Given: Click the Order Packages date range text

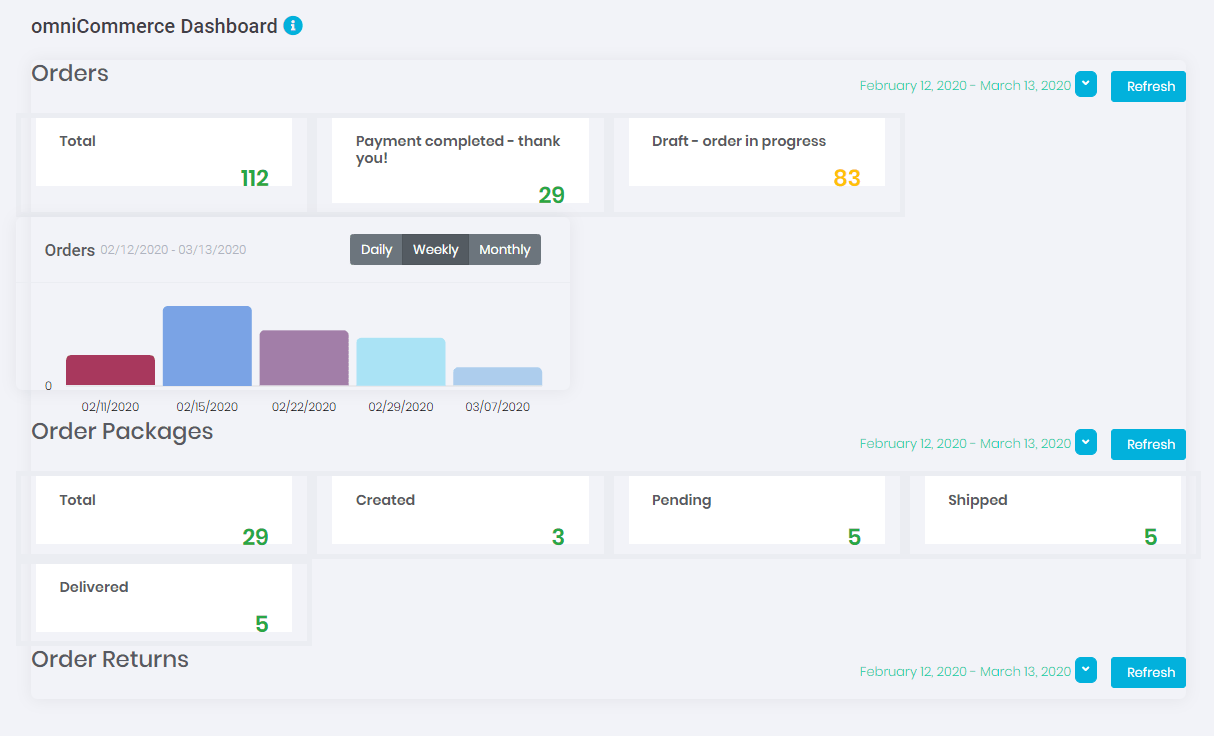Looking at the screenshot, I should tap(965, 444).
